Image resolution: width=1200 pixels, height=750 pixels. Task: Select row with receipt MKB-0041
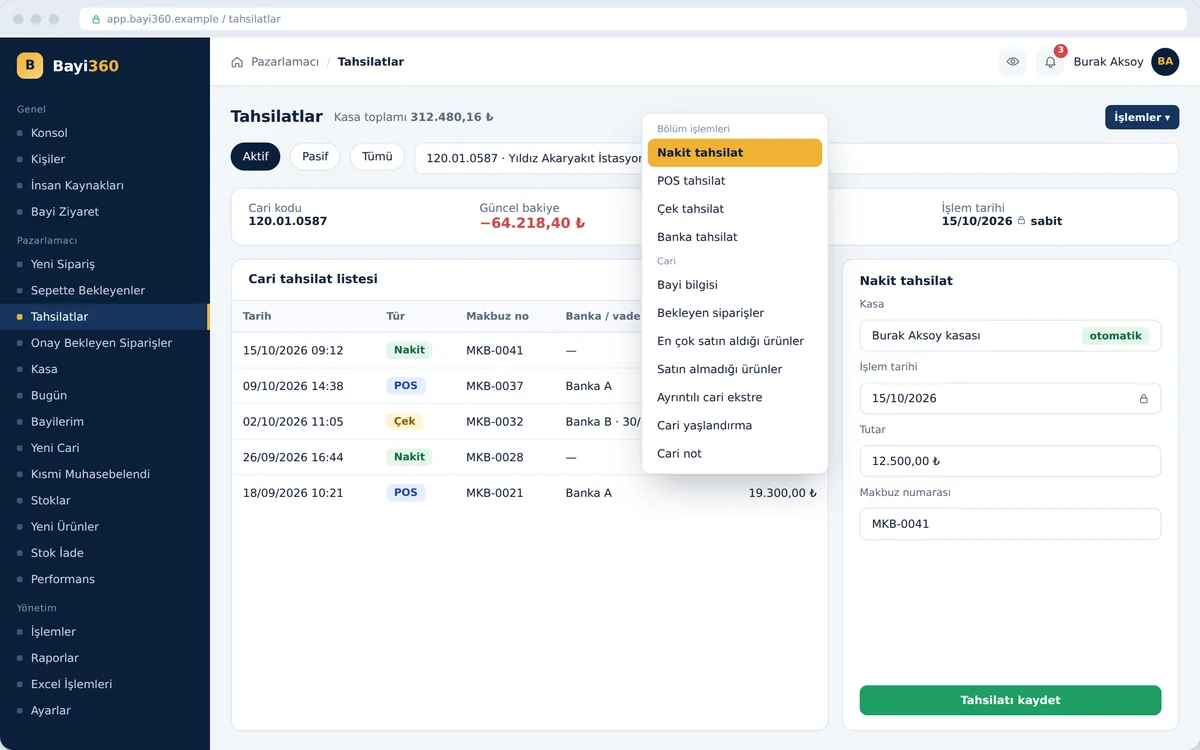530,351
